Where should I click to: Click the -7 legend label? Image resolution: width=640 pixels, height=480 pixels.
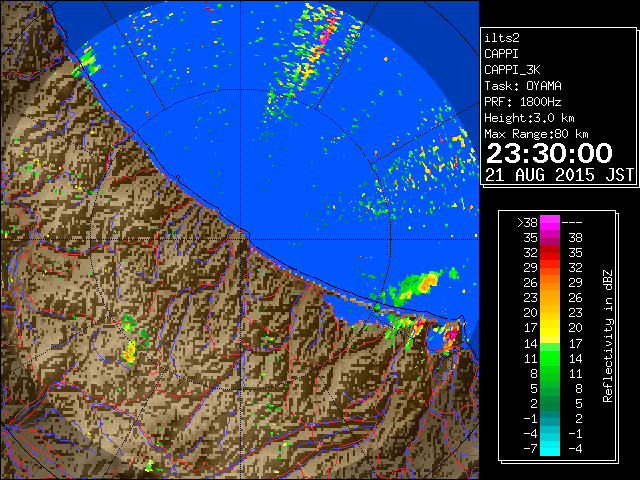[x=530, y=449]
